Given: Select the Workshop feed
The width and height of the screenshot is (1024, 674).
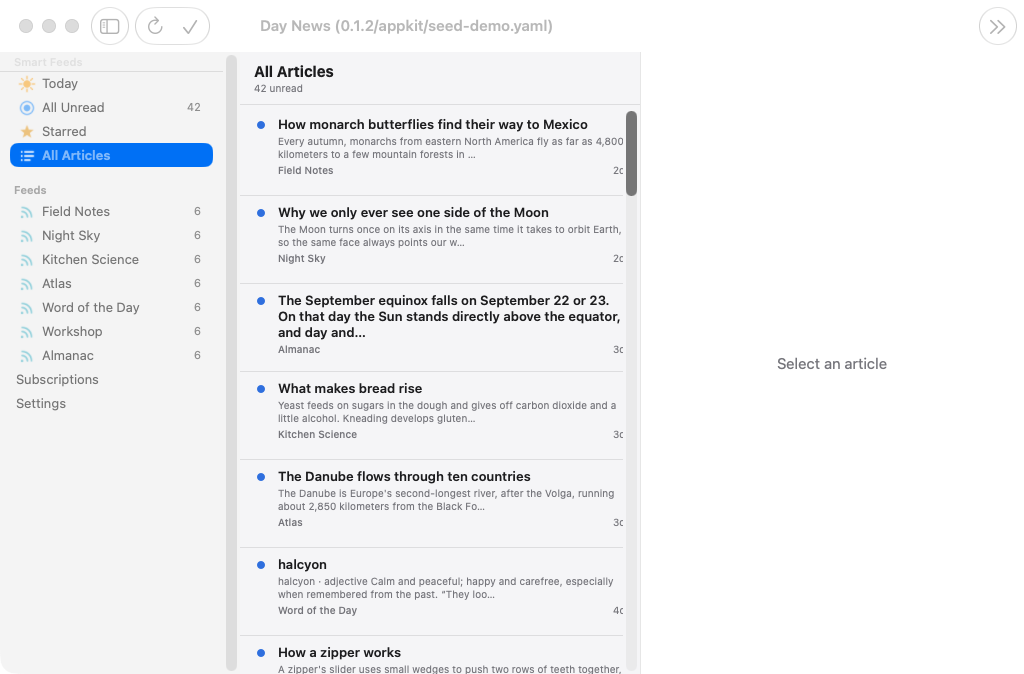Looking at the screenshot, I should coord(112,332).
